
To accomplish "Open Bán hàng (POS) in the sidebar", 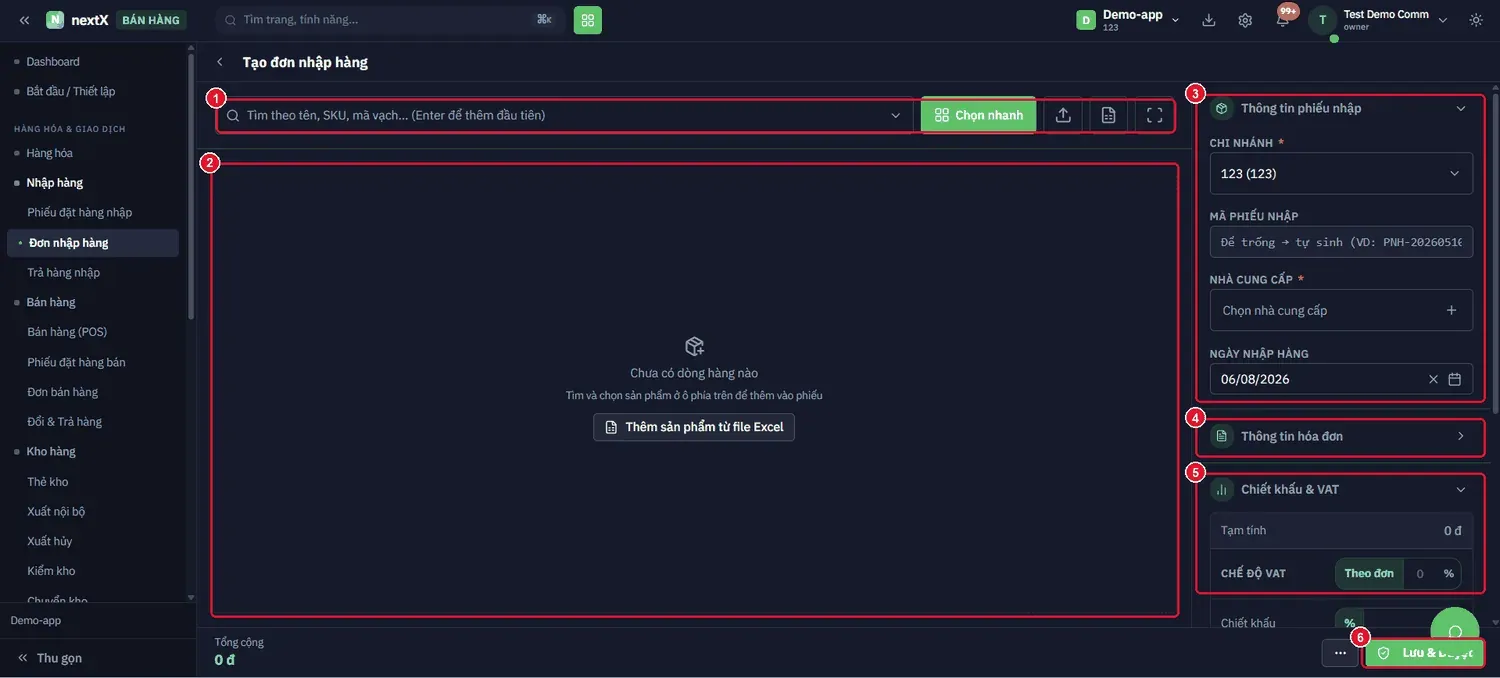I will pyautogui.click(x=67, y=332).
